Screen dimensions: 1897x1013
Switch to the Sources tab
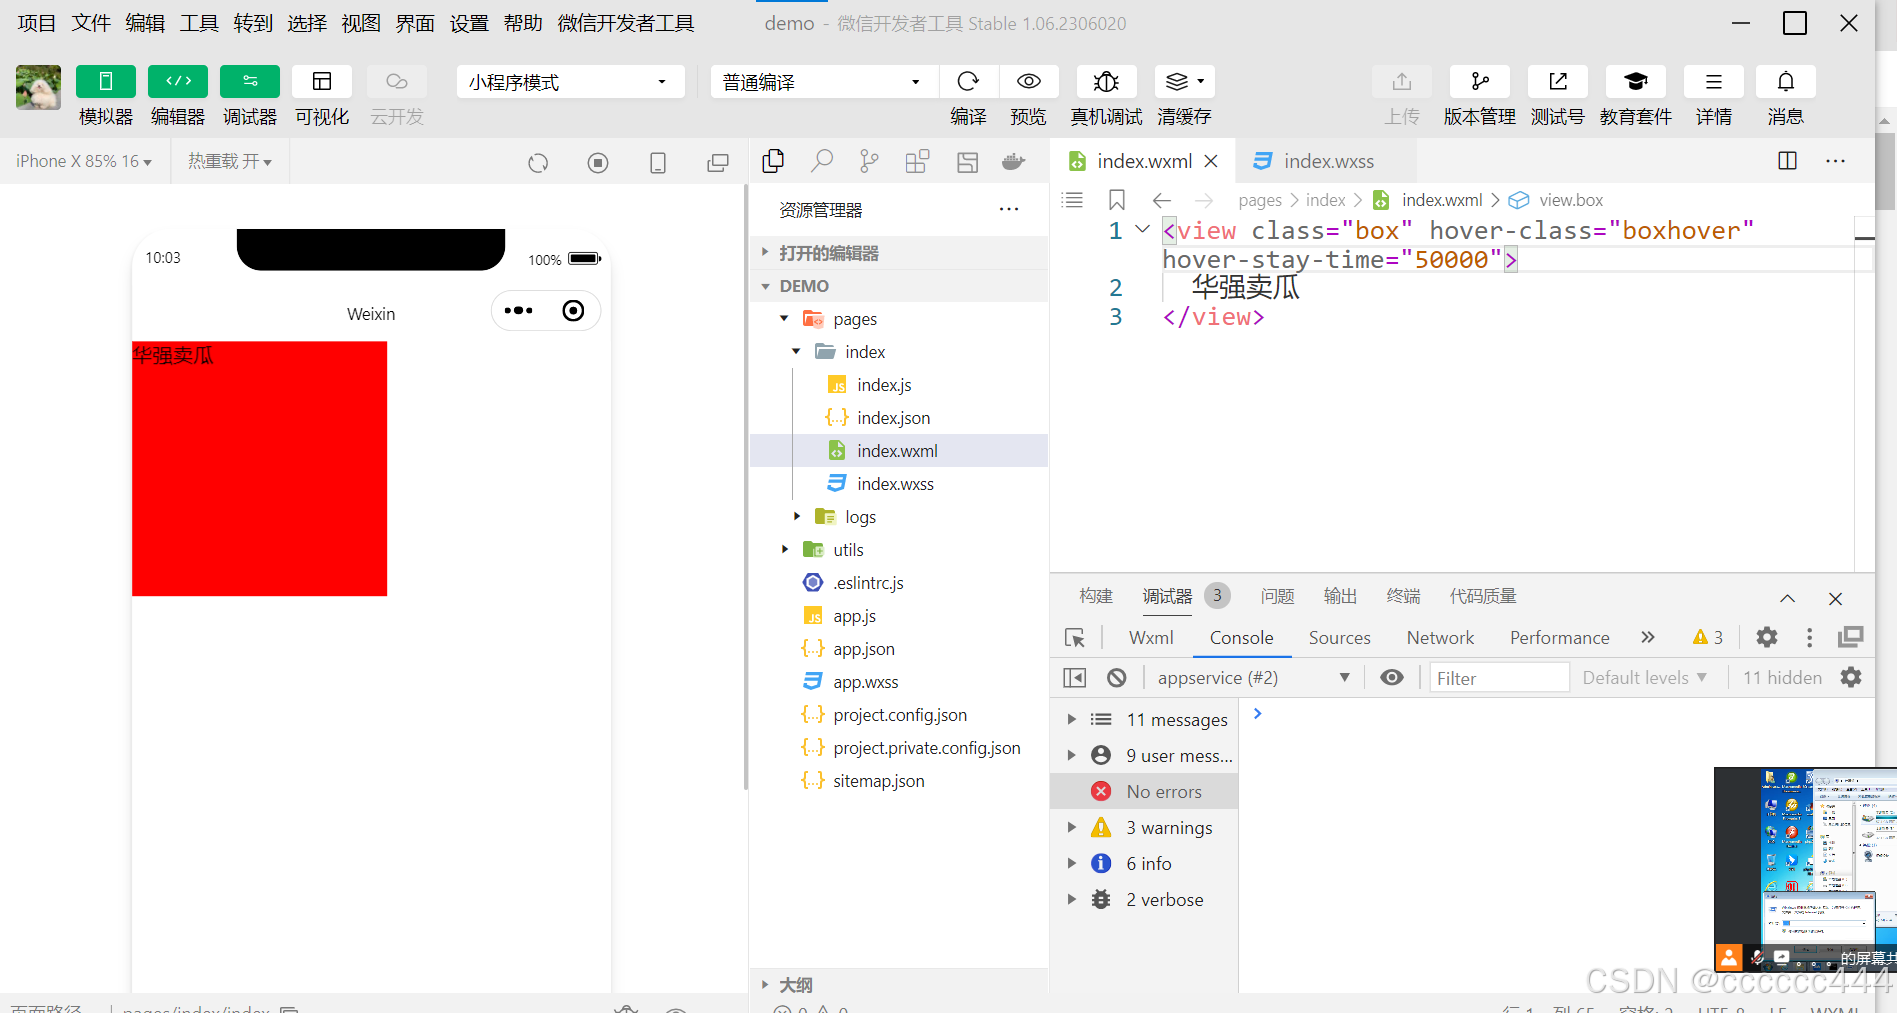pos(1339,638)
